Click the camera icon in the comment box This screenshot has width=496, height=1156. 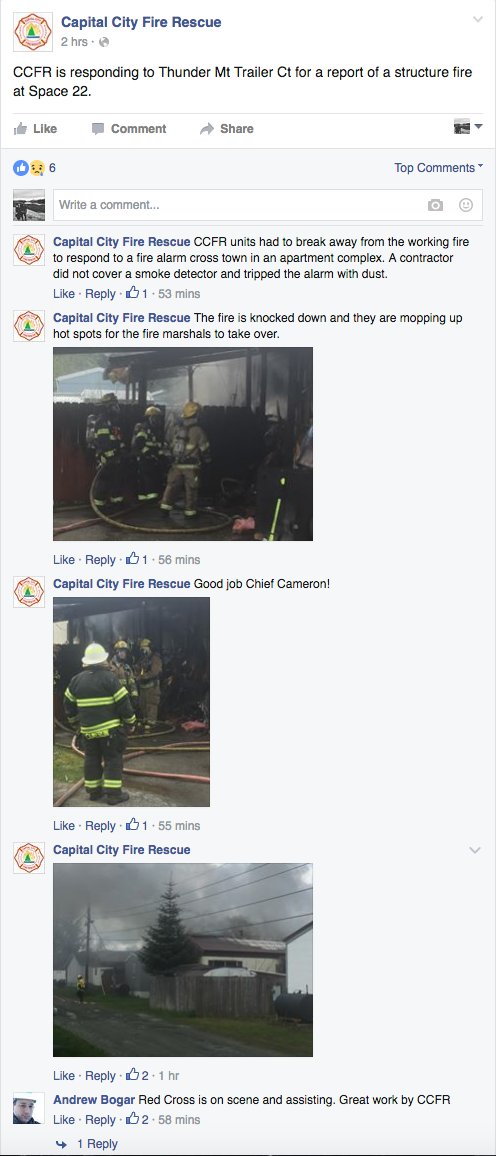(436, 205)
